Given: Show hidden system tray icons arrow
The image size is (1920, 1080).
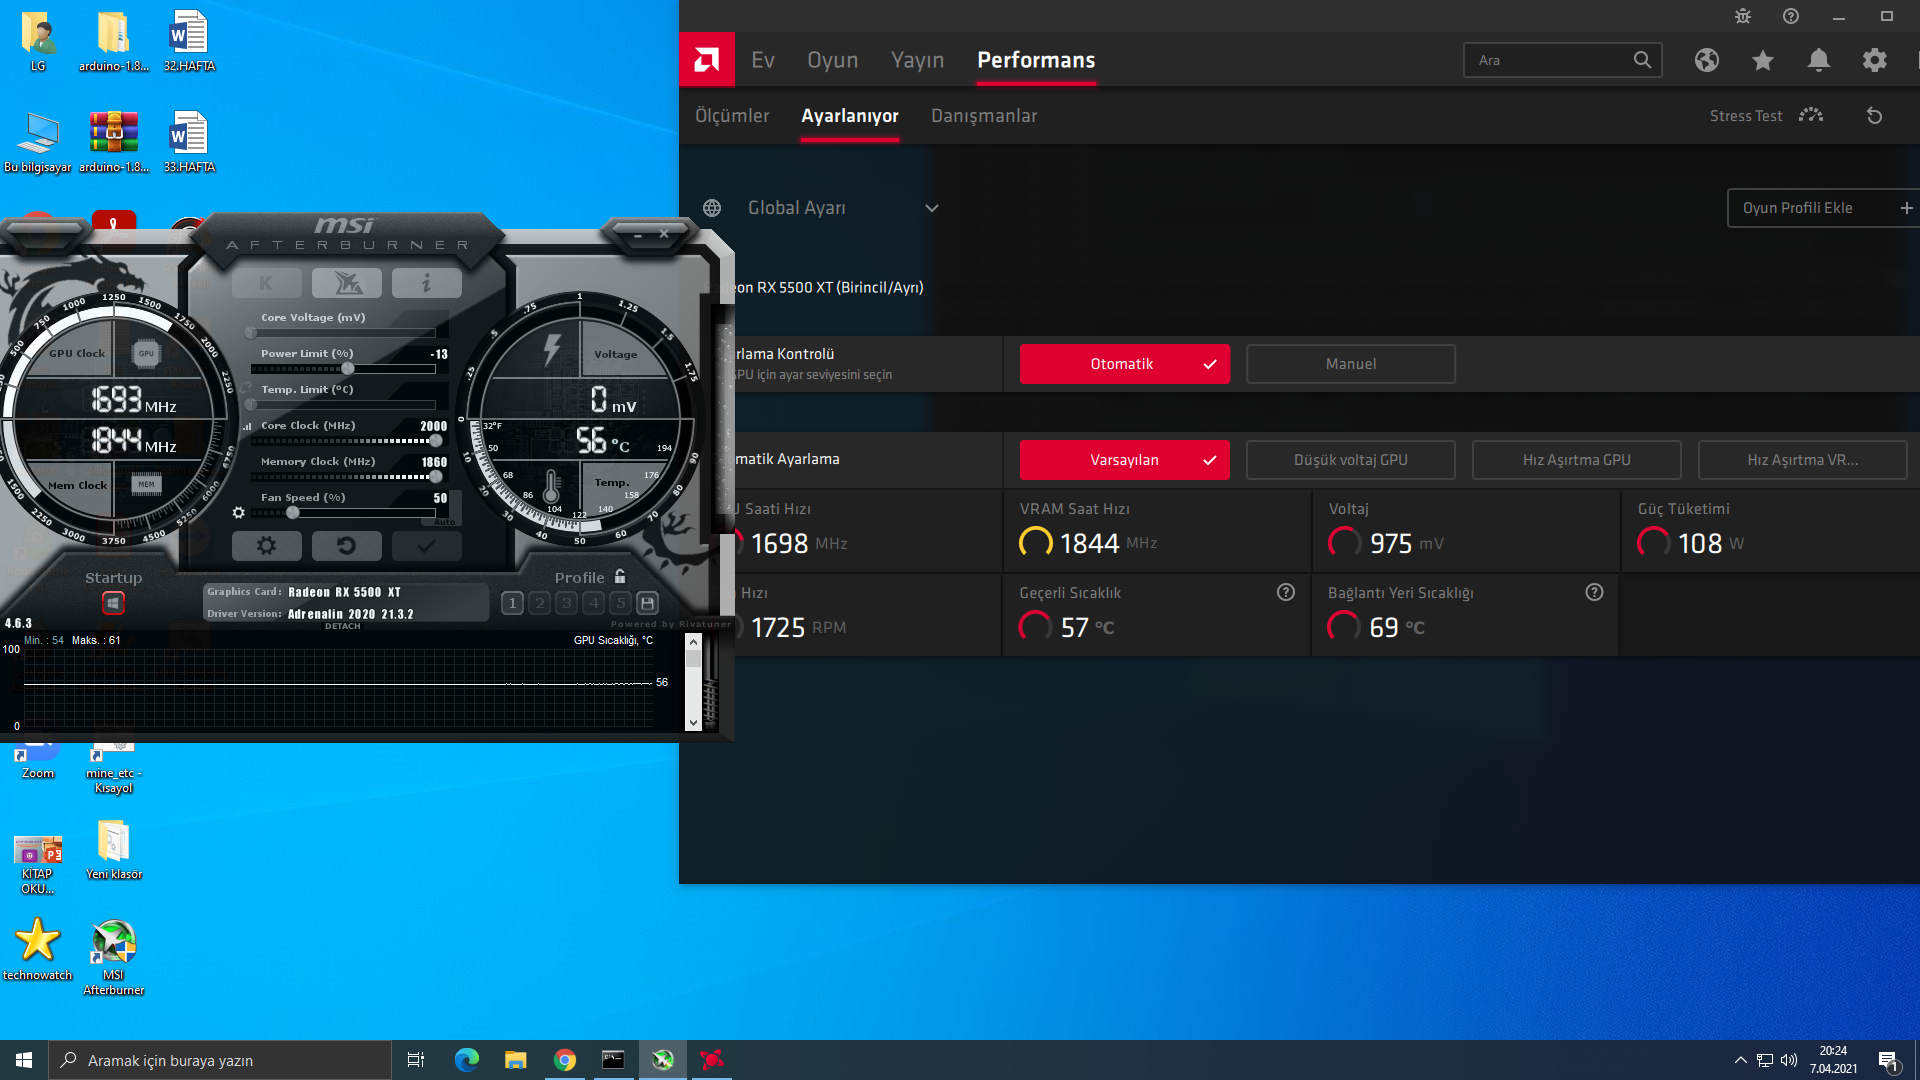Looking at the screenshot, I should click(x=1740, y=1060).
